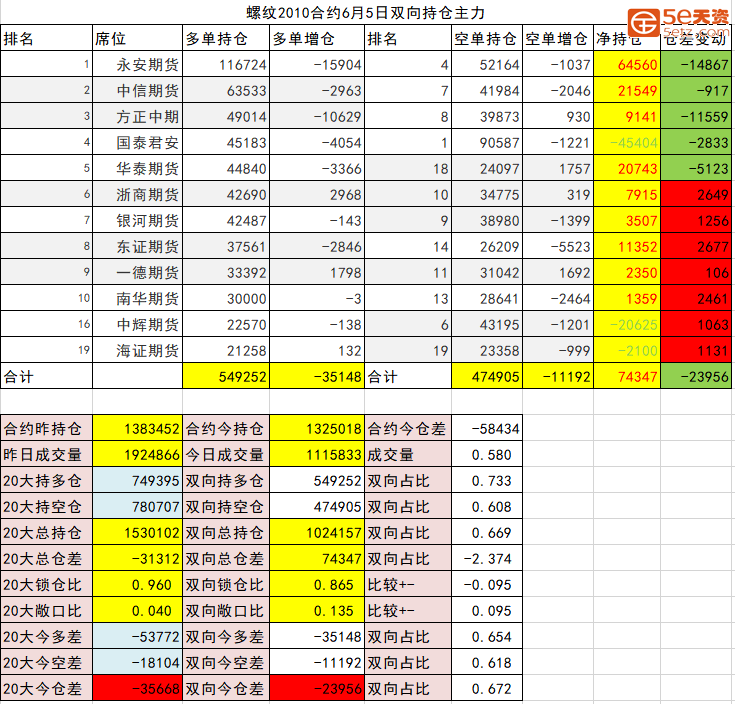The height and width of the screenshot is (704, 735).
Task: Select value -18104 for 20大今空差
Action: [x=137, y=662]
